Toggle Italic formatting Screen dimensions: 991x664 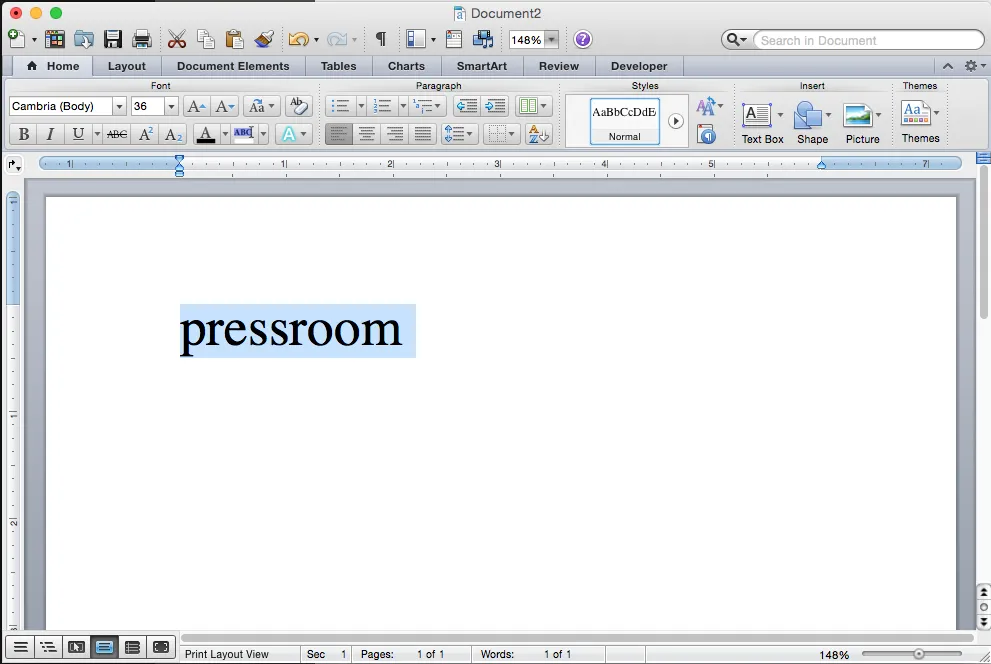coord(50,134)
